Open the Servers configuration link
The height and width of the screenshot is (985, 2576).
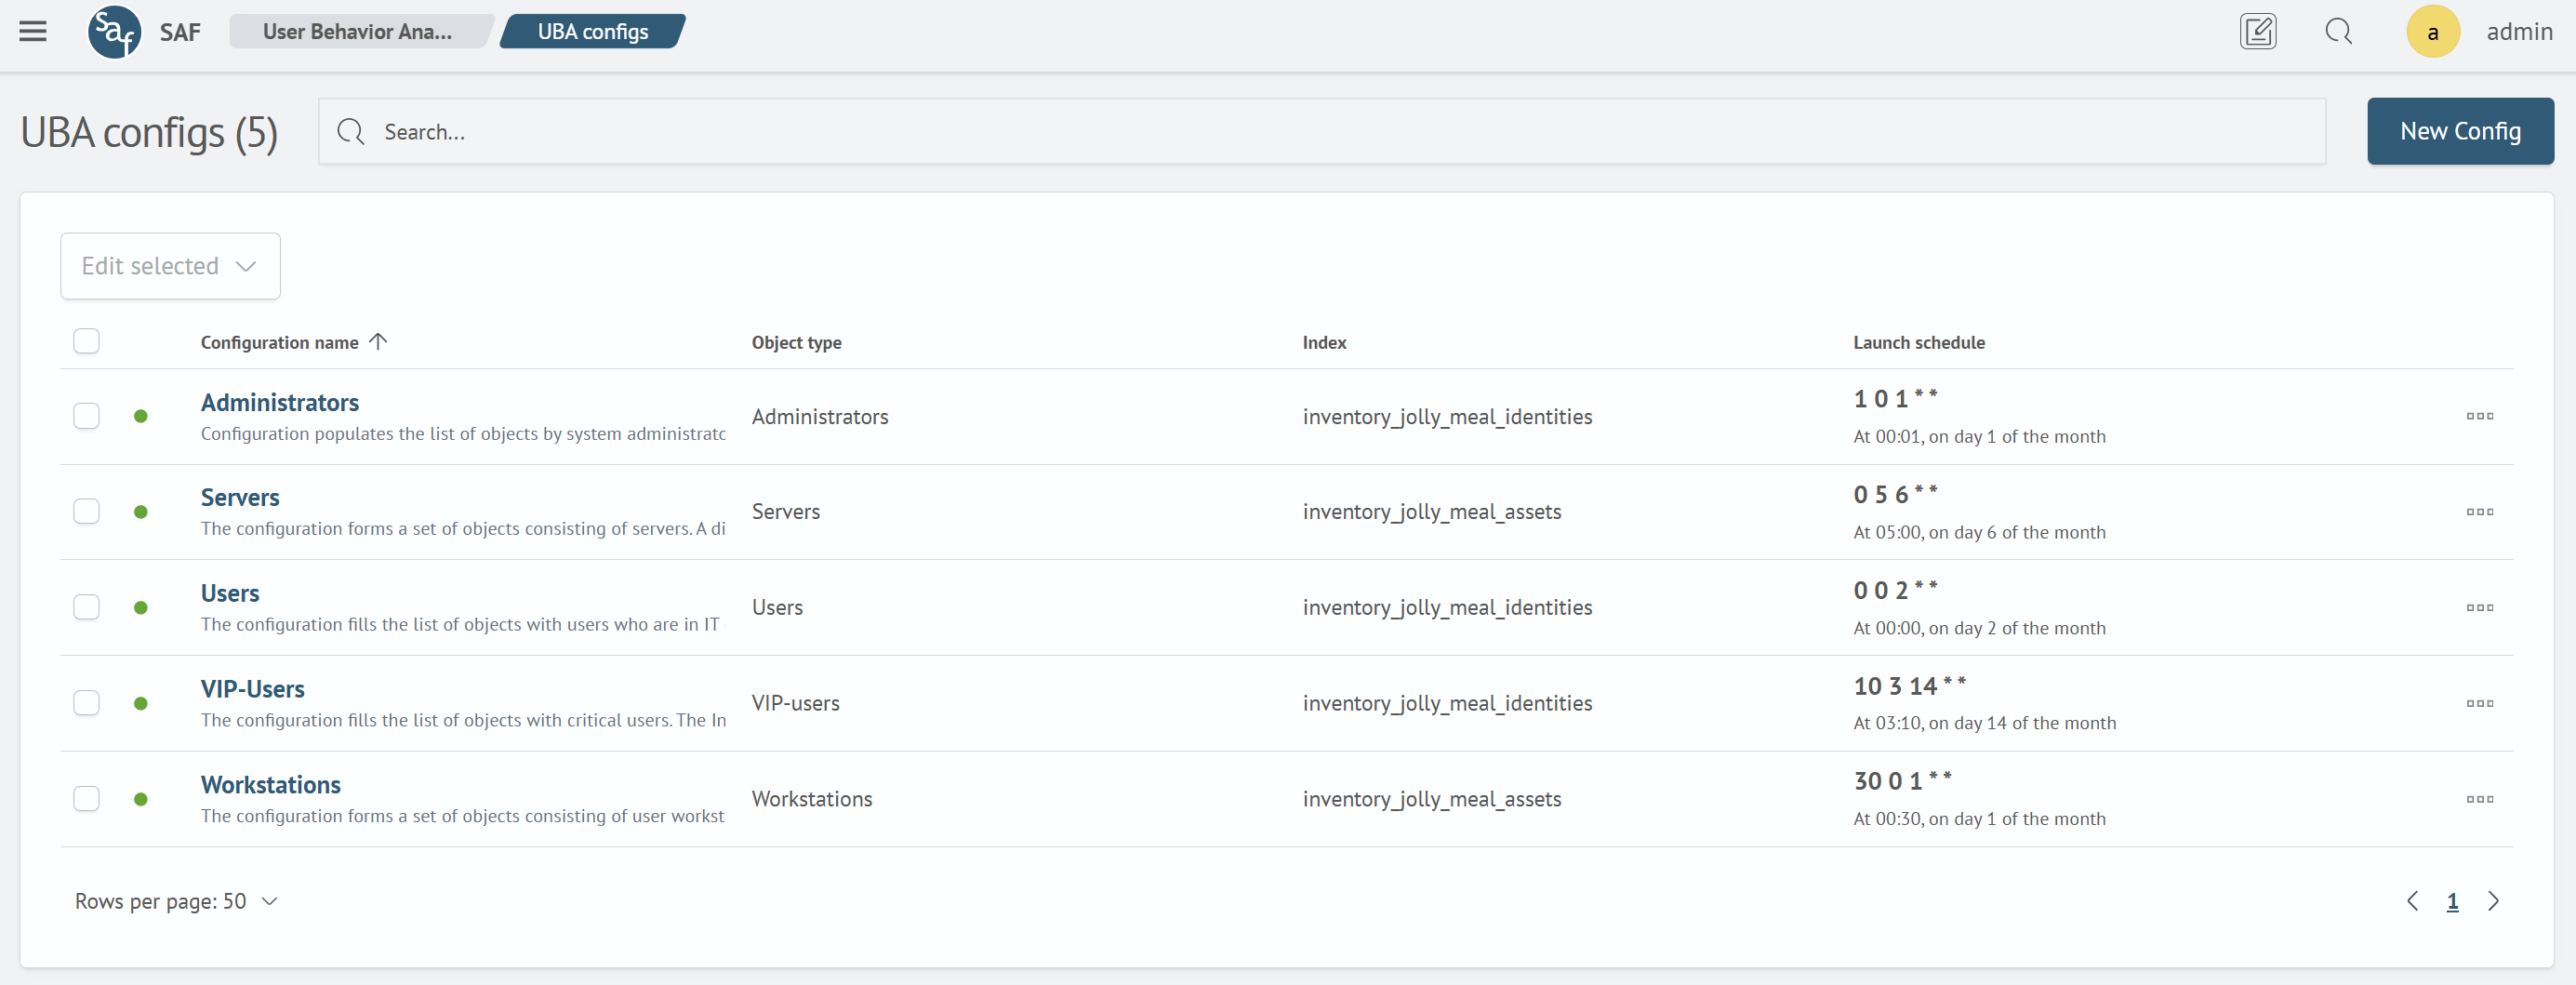(239, 496)
